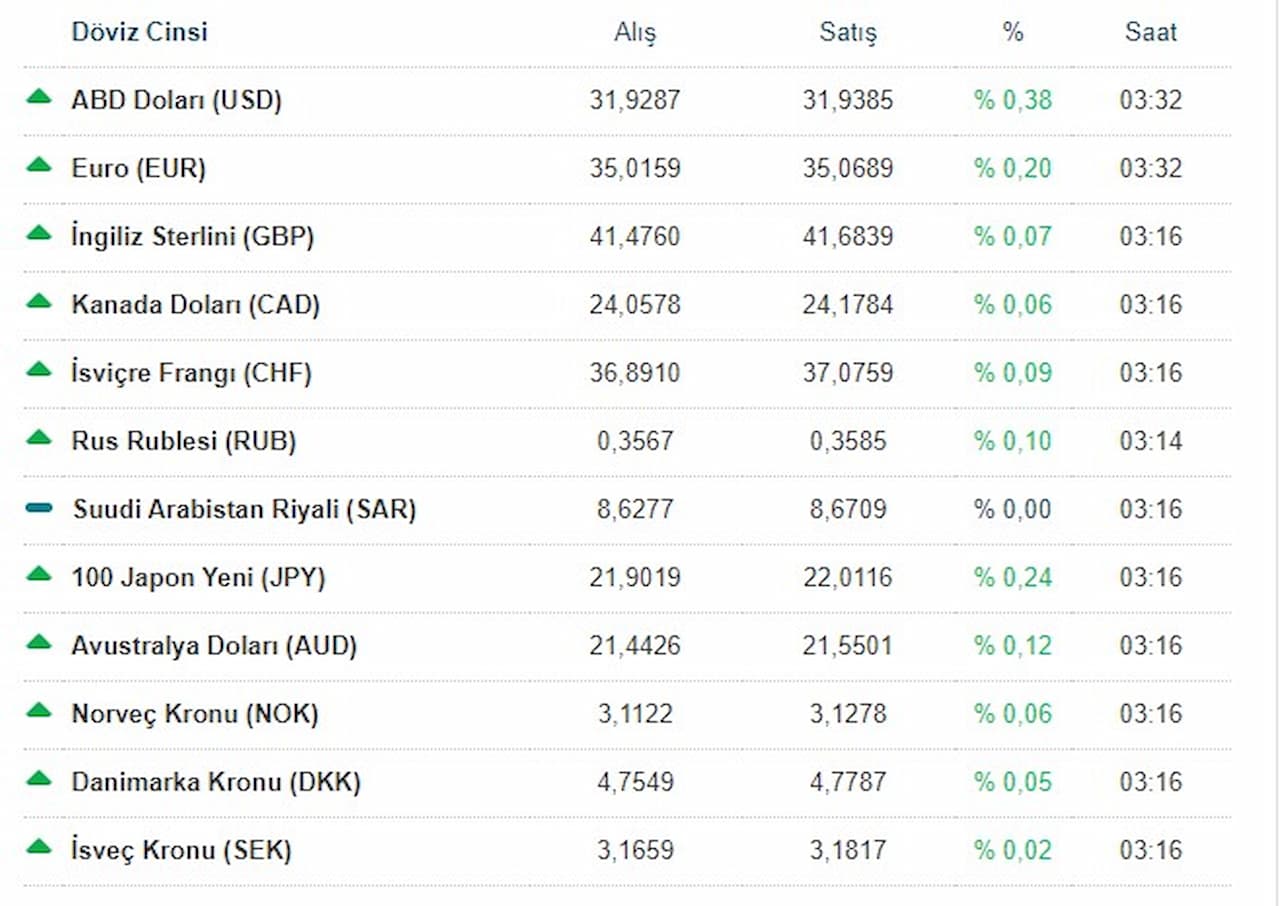Image resolution: width=1280 pixels, height=906 pixels.
Task: Click the Alış column header
Action: [x=635, y=32]
